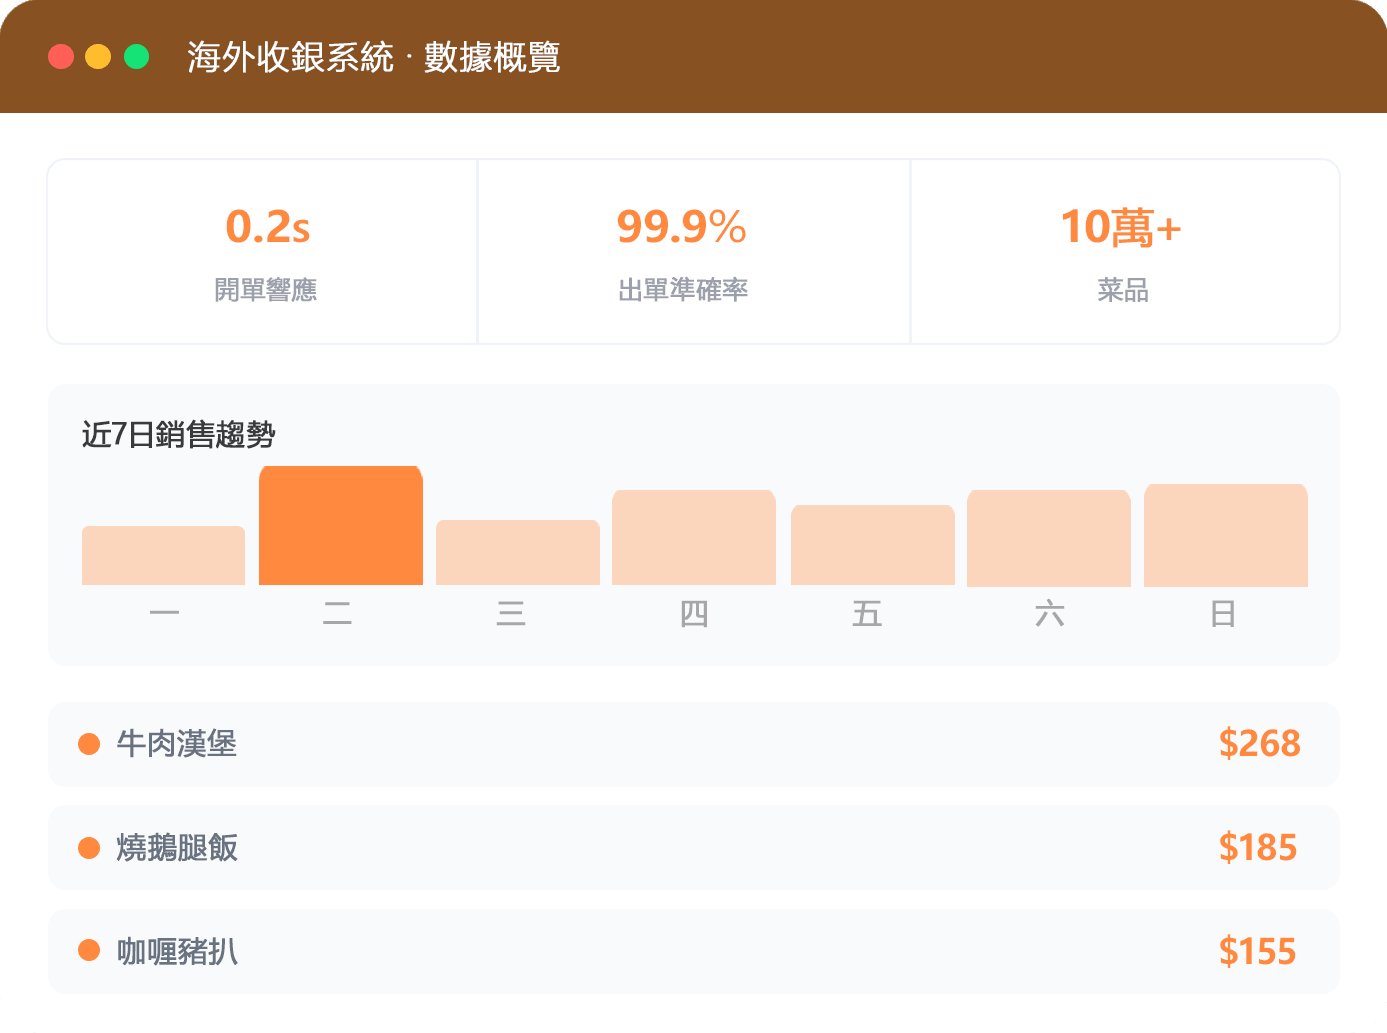Click the 一 weekday axis label

(x=164, y=613)
